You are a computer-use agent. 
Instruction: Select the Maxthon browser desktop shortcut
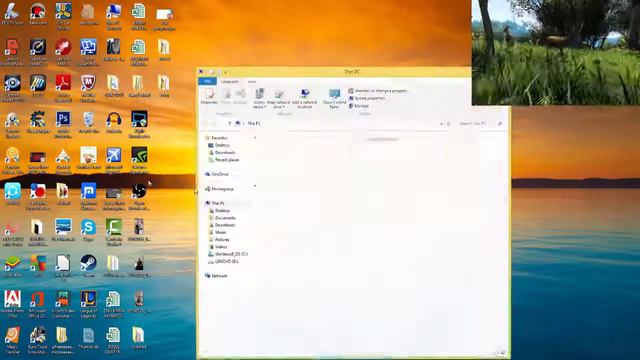88,196
